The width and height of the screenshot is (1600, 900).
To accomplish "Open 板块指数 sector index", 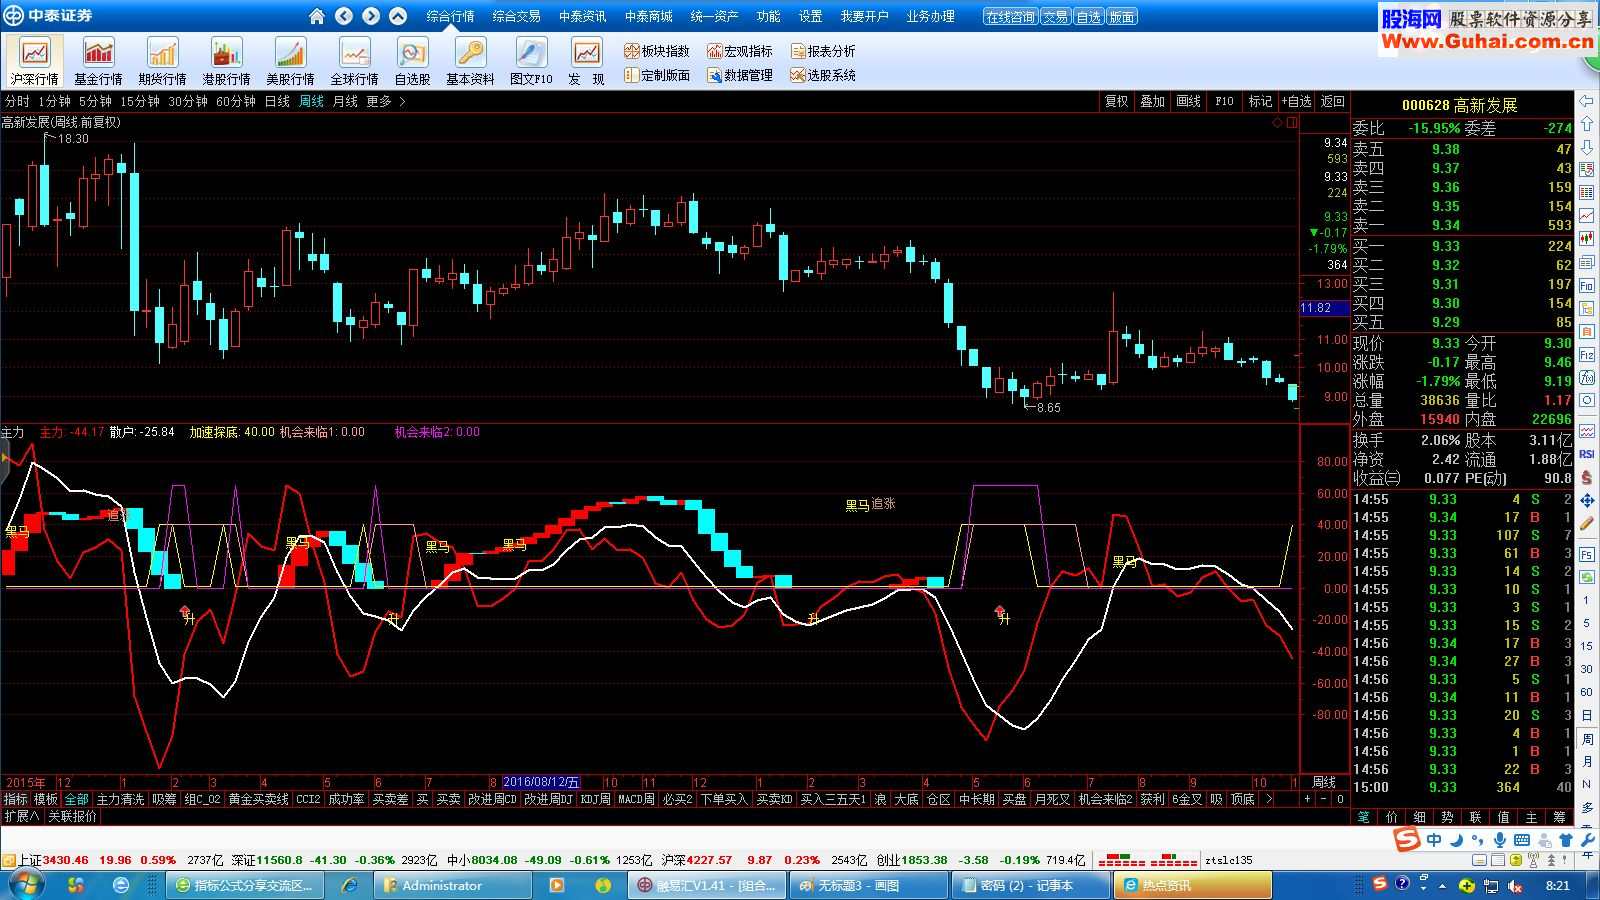I will point(657,51).
